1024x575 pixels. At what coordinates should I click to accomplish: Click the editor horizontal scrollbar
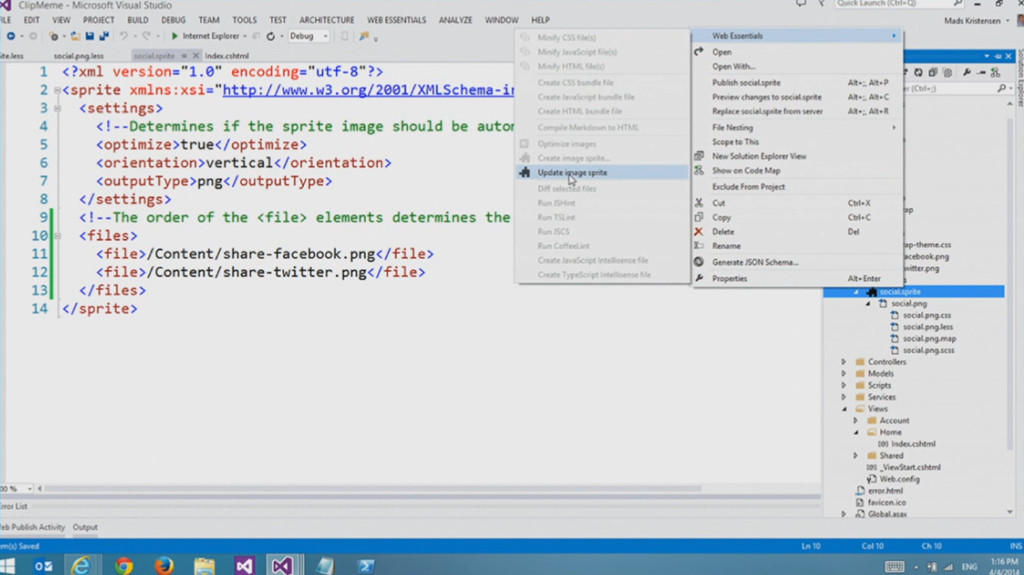tap(372, 488)
